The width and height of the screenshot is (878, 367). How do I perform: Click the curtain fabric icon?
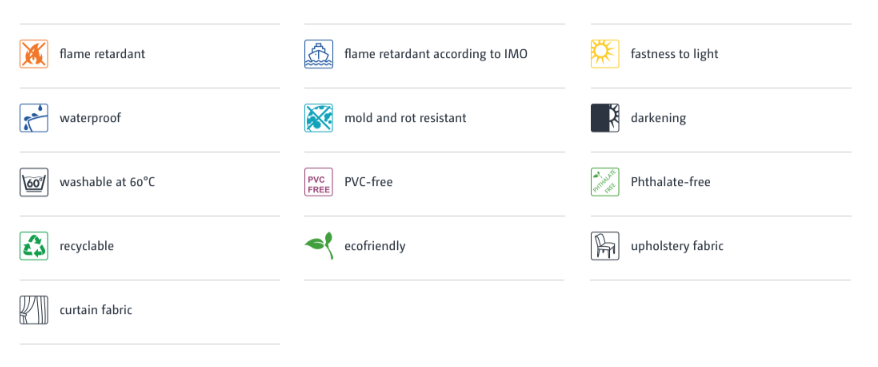(x=34, y=310)
